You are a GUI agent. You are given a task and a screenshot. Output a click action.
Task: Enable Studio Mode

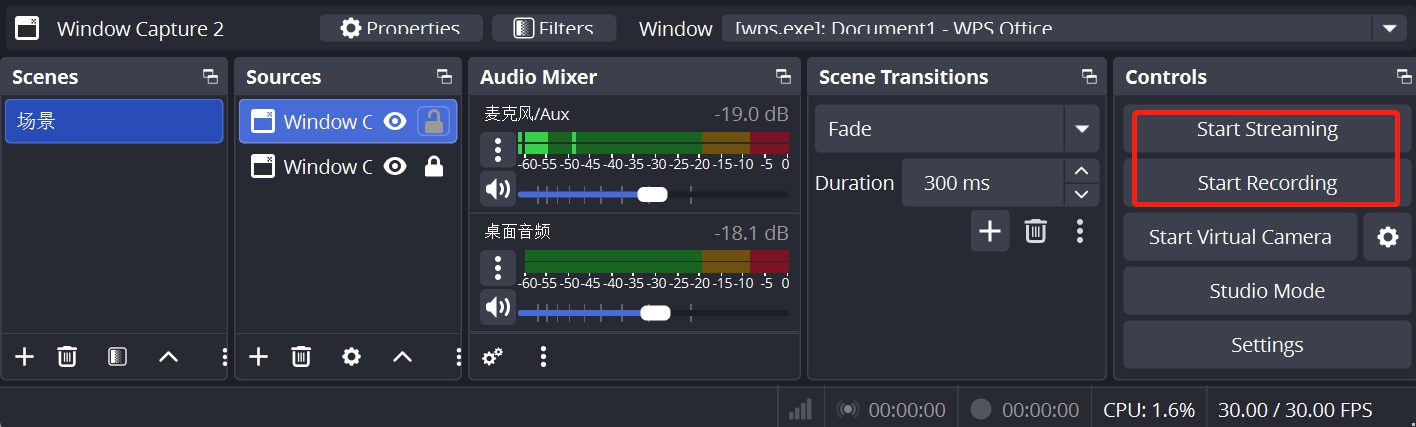coord(1266,291)
